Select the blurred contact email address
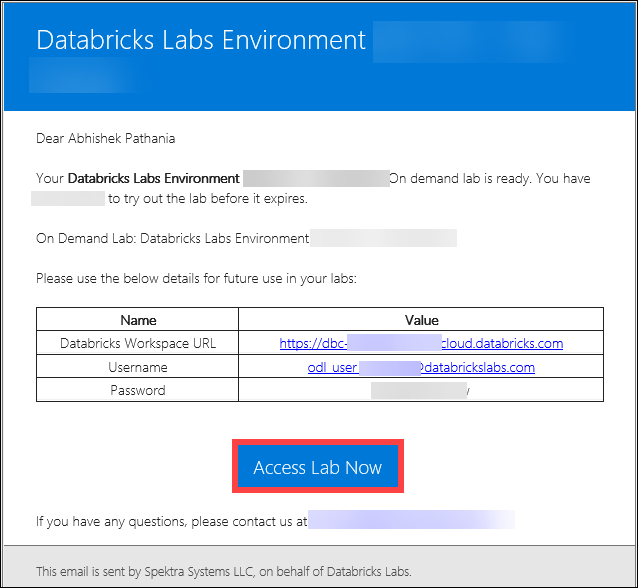 (x=411, y=519)
